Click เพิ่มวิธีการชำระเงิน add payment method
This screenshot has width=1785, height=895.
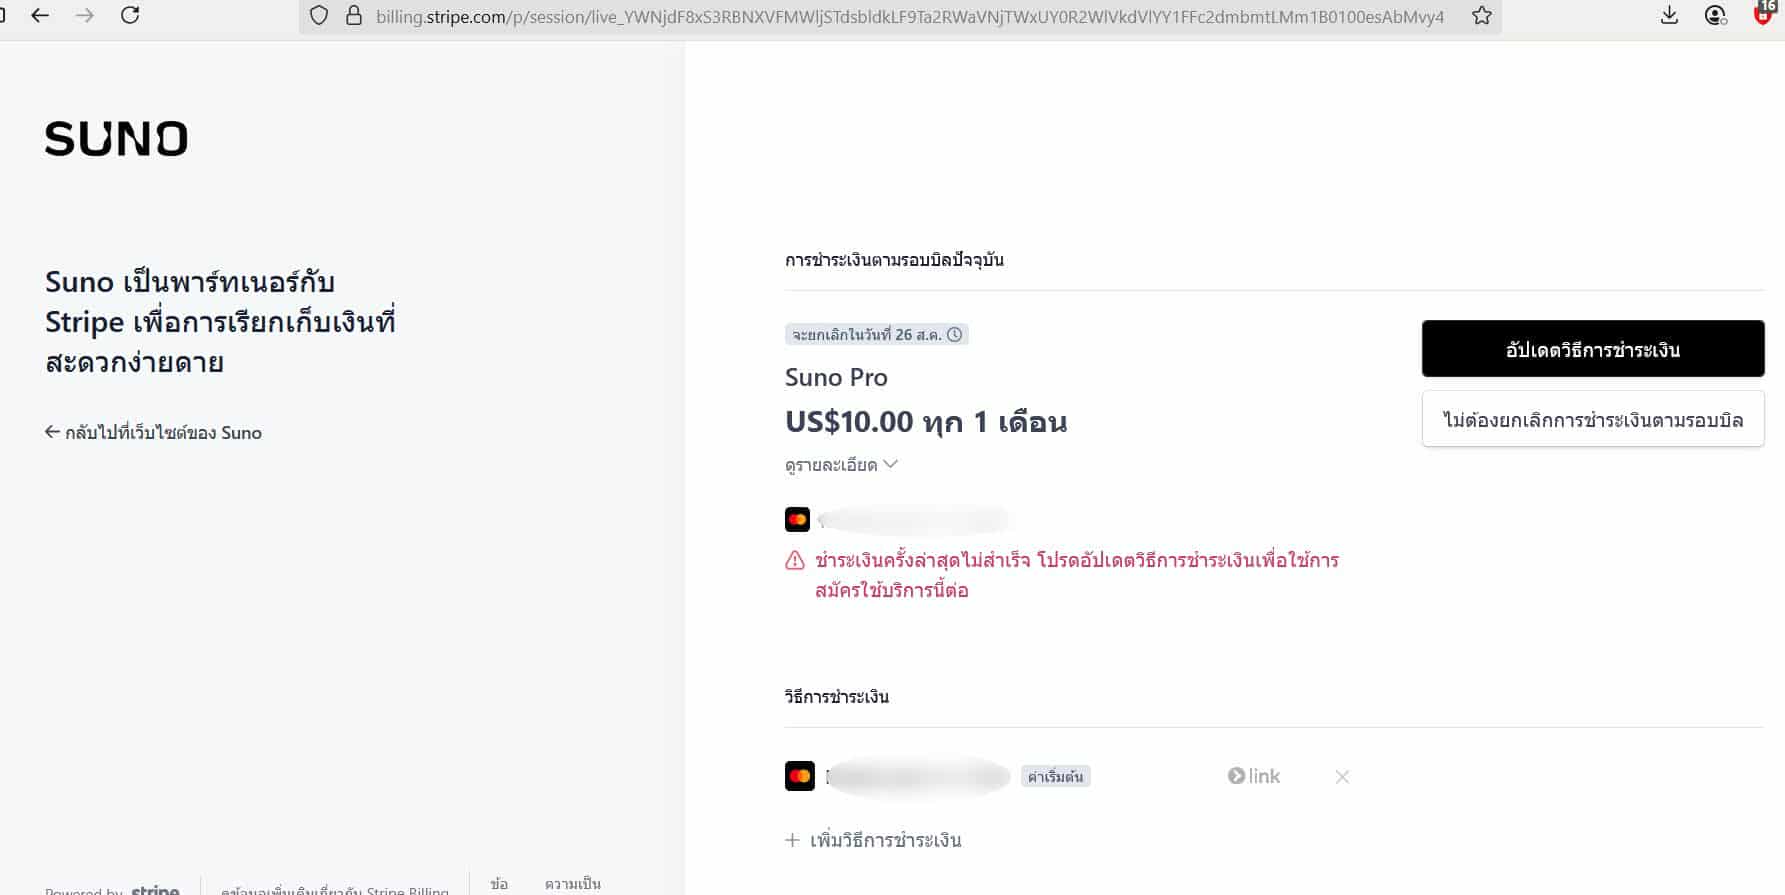(873, 840)
